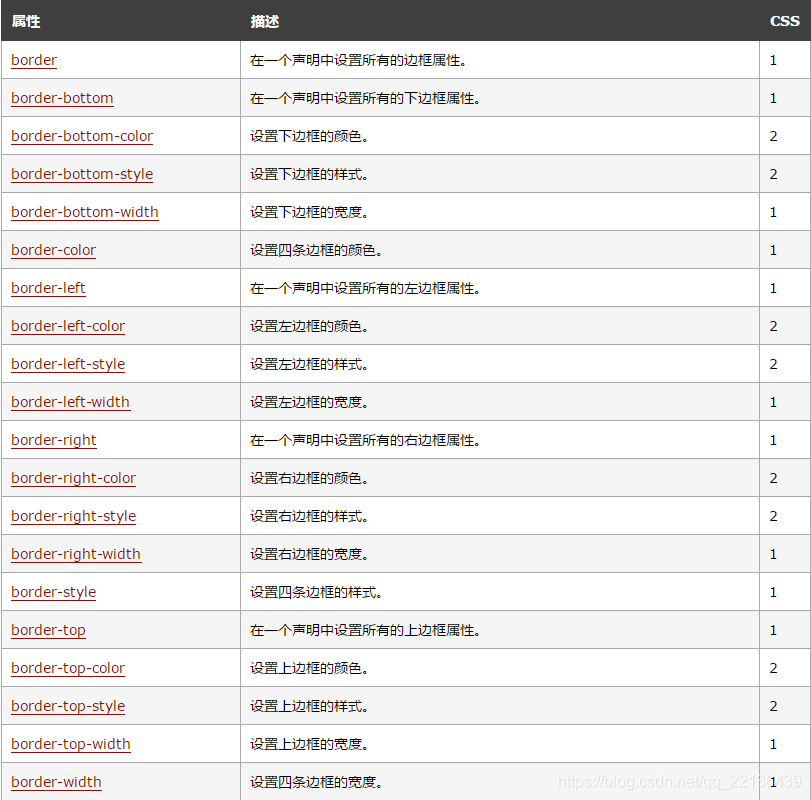Screen dimensions: 811x800
Task: Select description 设置左边框的宽度。
Action: tap(309, 402)
